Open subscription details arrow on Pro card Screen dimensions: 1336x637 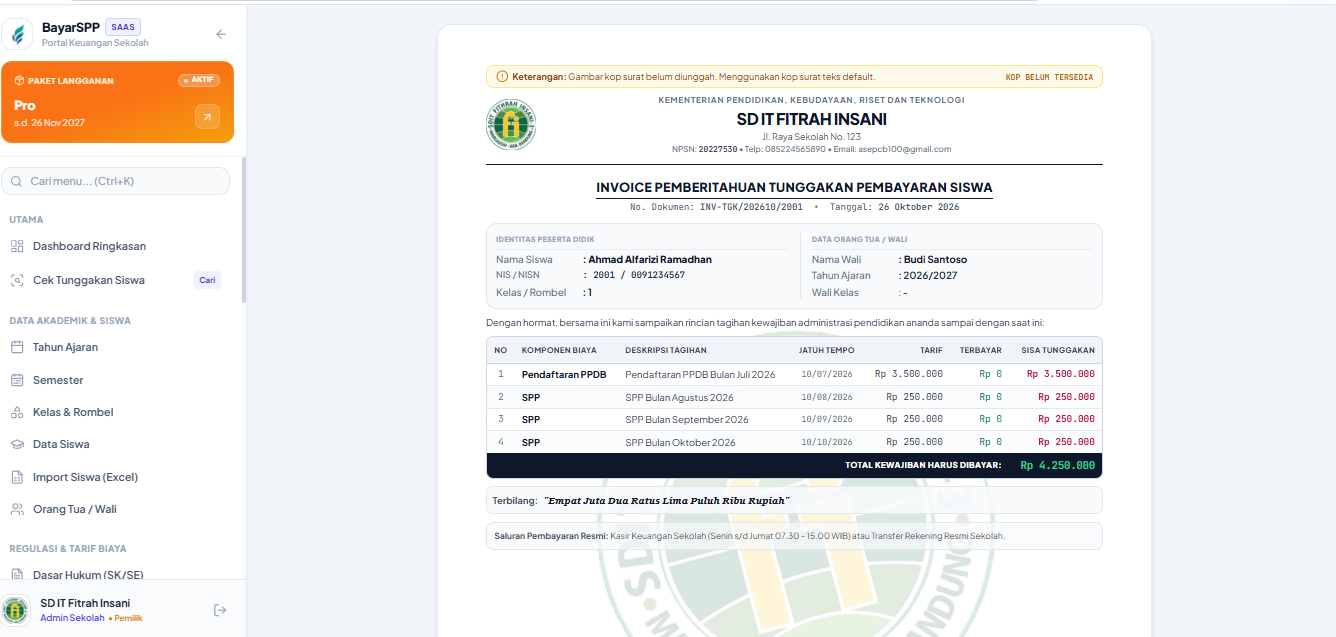pos(207,117)
